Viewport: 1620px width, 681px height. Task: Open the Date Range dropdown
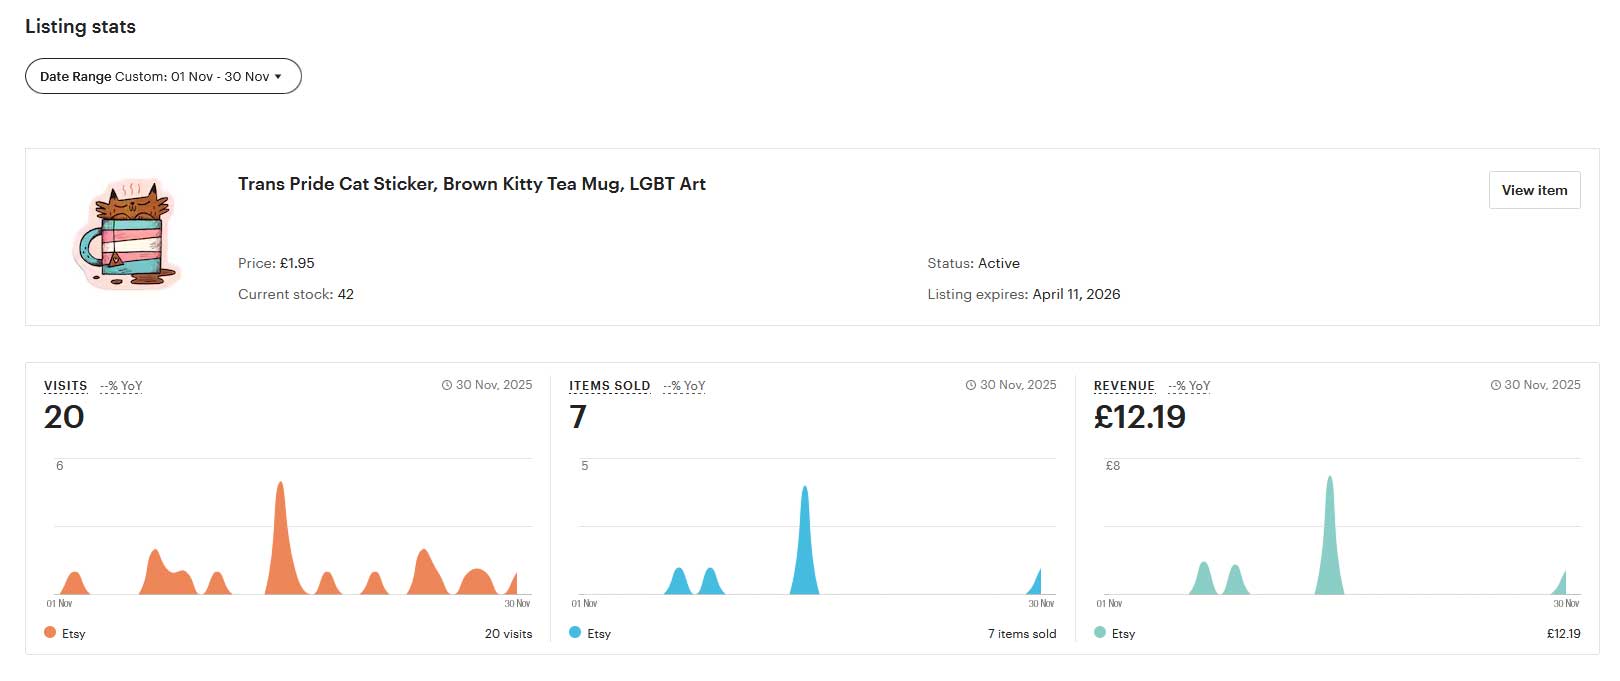click(x=162, y=76)
